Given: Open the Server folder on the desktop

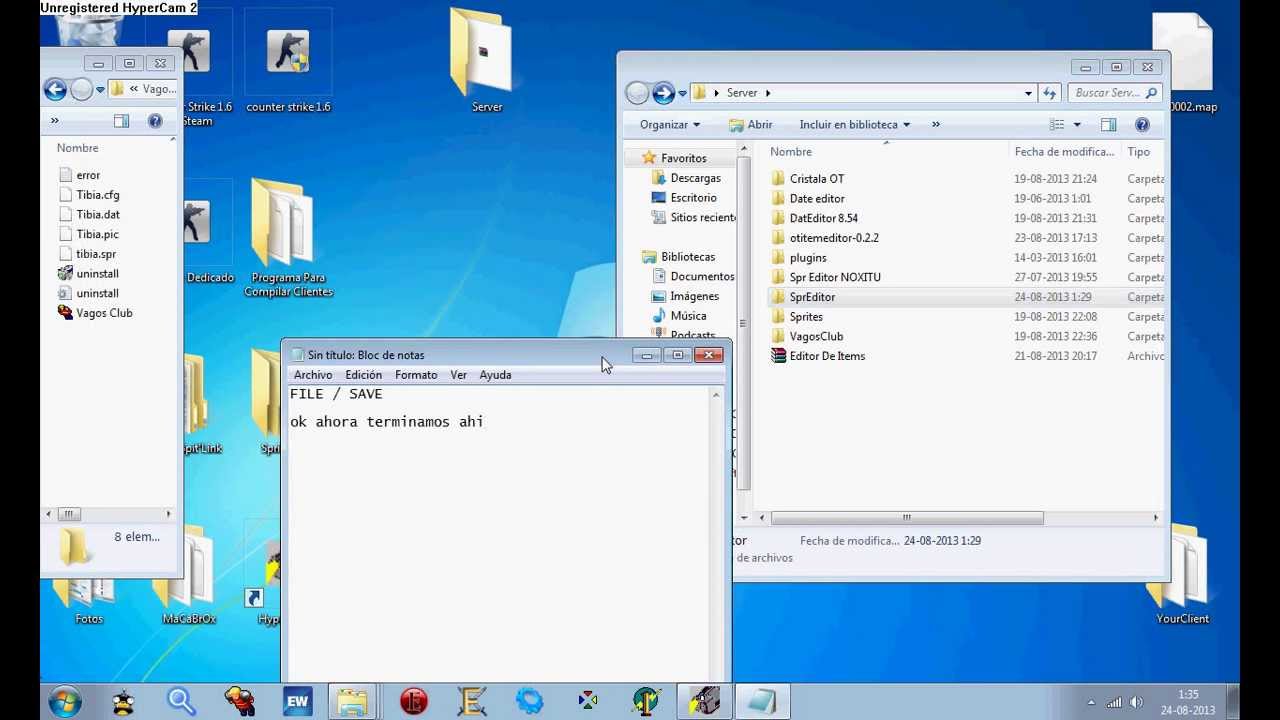Looking at the screenshot, I should (x=487, y=60).
